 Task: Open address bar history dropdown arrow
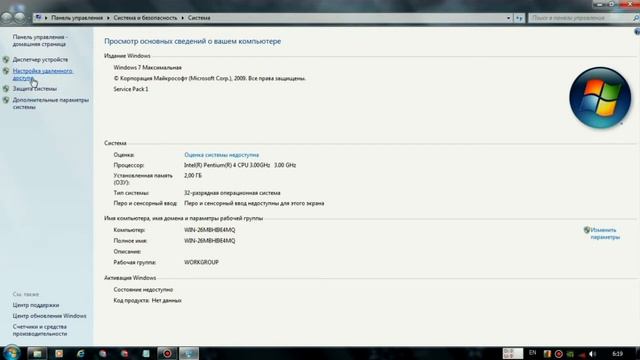[x=508, y=18]
